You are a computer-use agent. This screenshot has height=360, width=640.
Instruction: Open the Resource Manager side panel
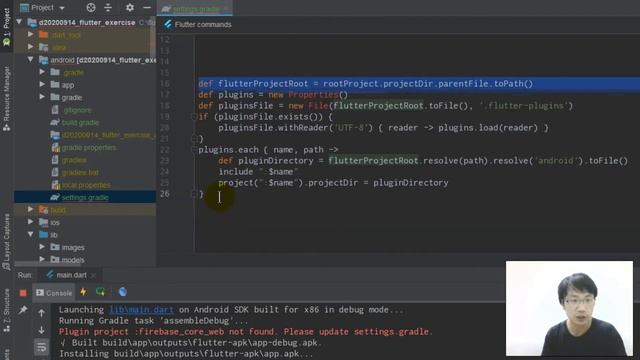pos(7,99)
